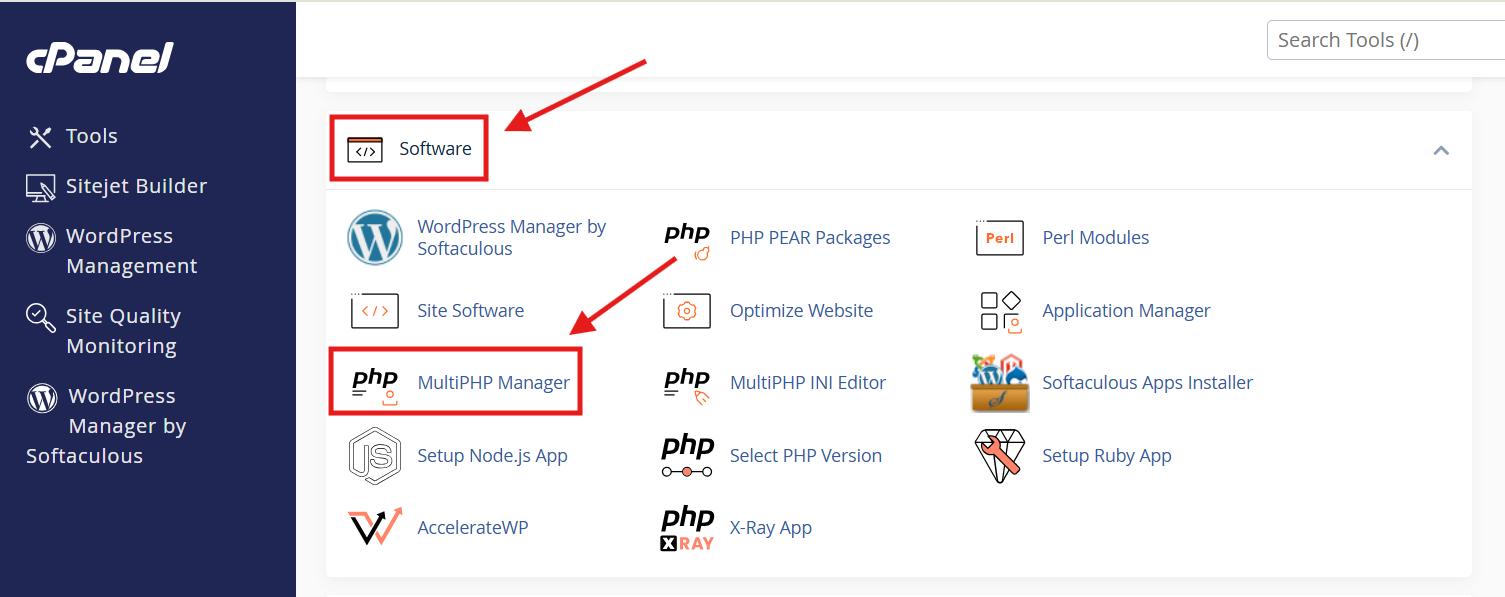Open the MultiPHP INI Editor link
This screenshot has width=1505, height=597.
coord(807,383)
